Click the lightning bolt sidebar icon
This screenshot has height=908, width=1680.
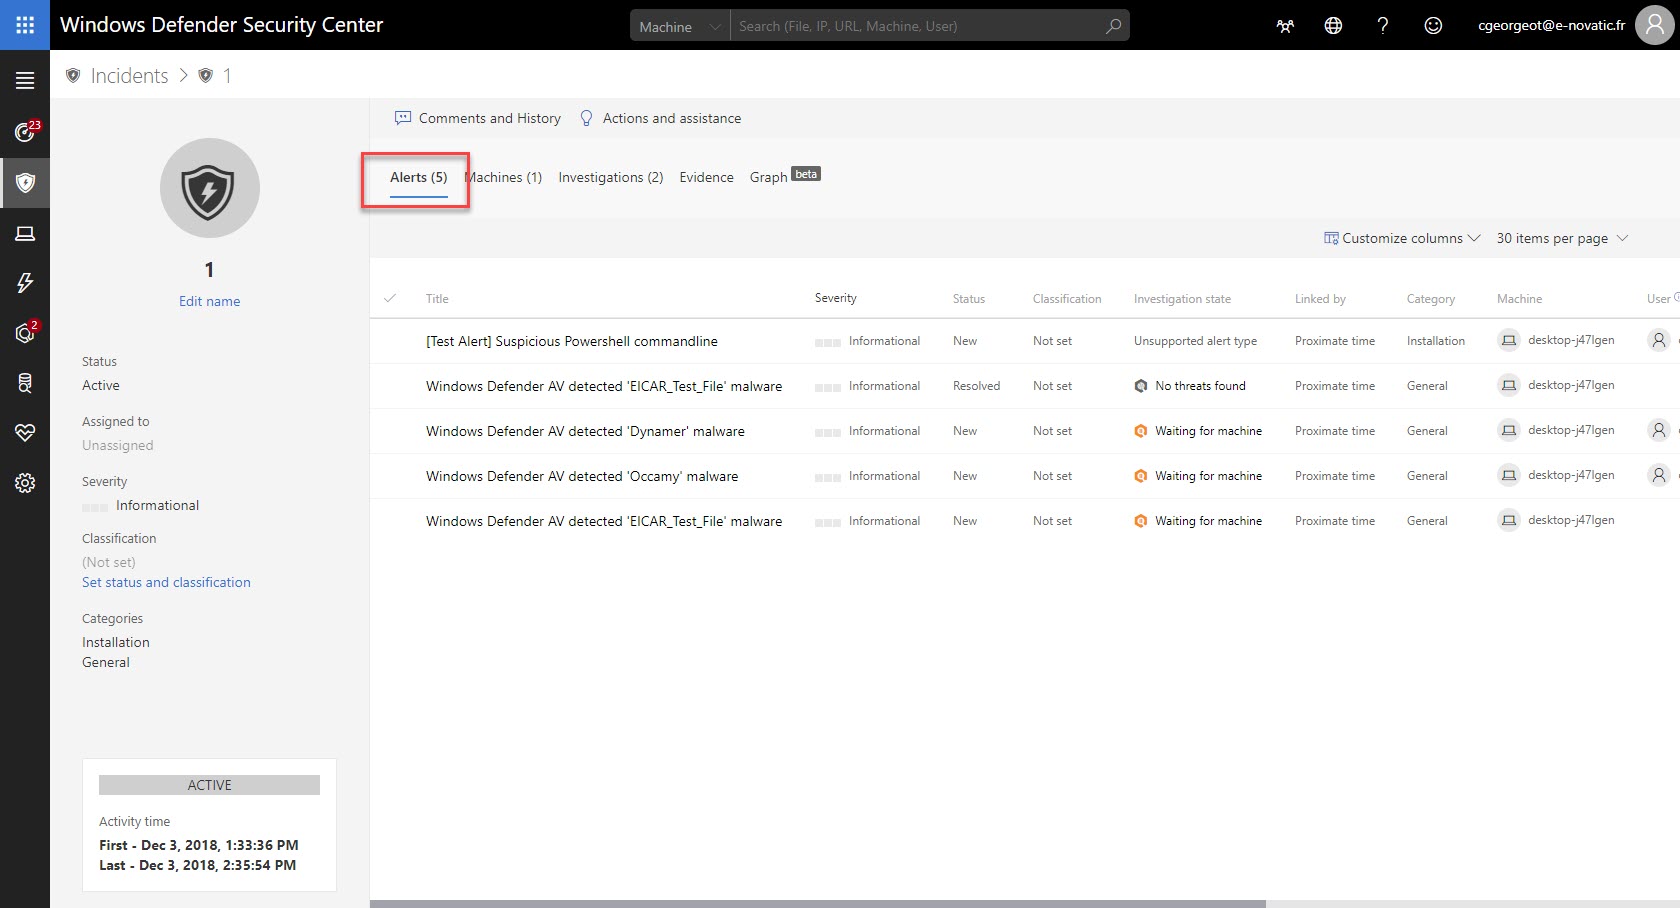click(x=25, y=283)
